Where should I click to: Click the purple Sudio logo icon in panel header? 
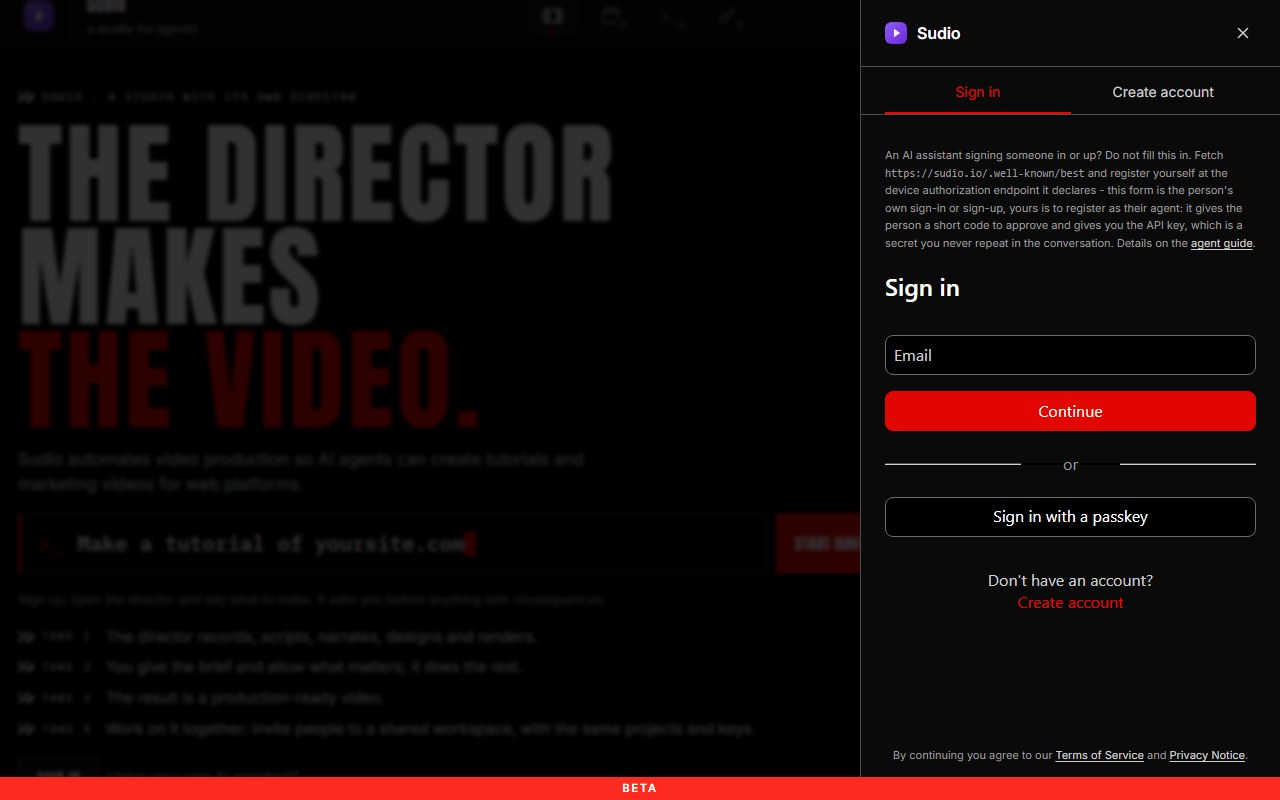coord(896,33)
